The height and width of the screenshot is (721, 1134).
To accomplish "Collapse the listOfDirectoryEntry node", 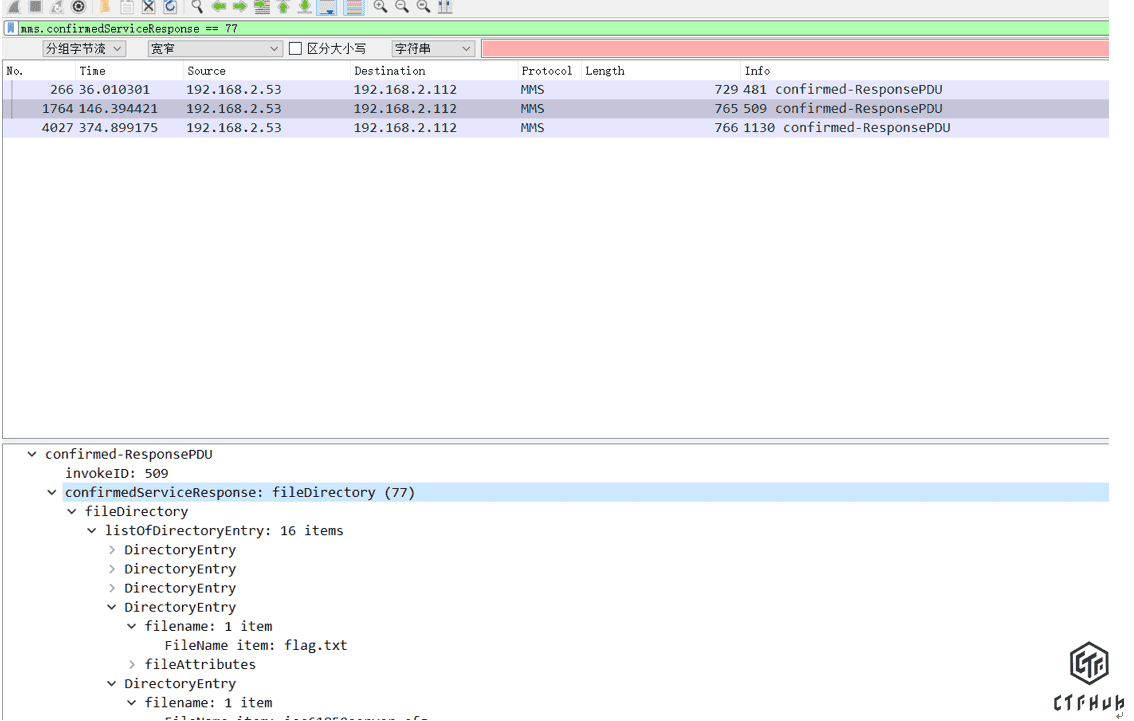I will pyautogui.click(x=92, y=531).
